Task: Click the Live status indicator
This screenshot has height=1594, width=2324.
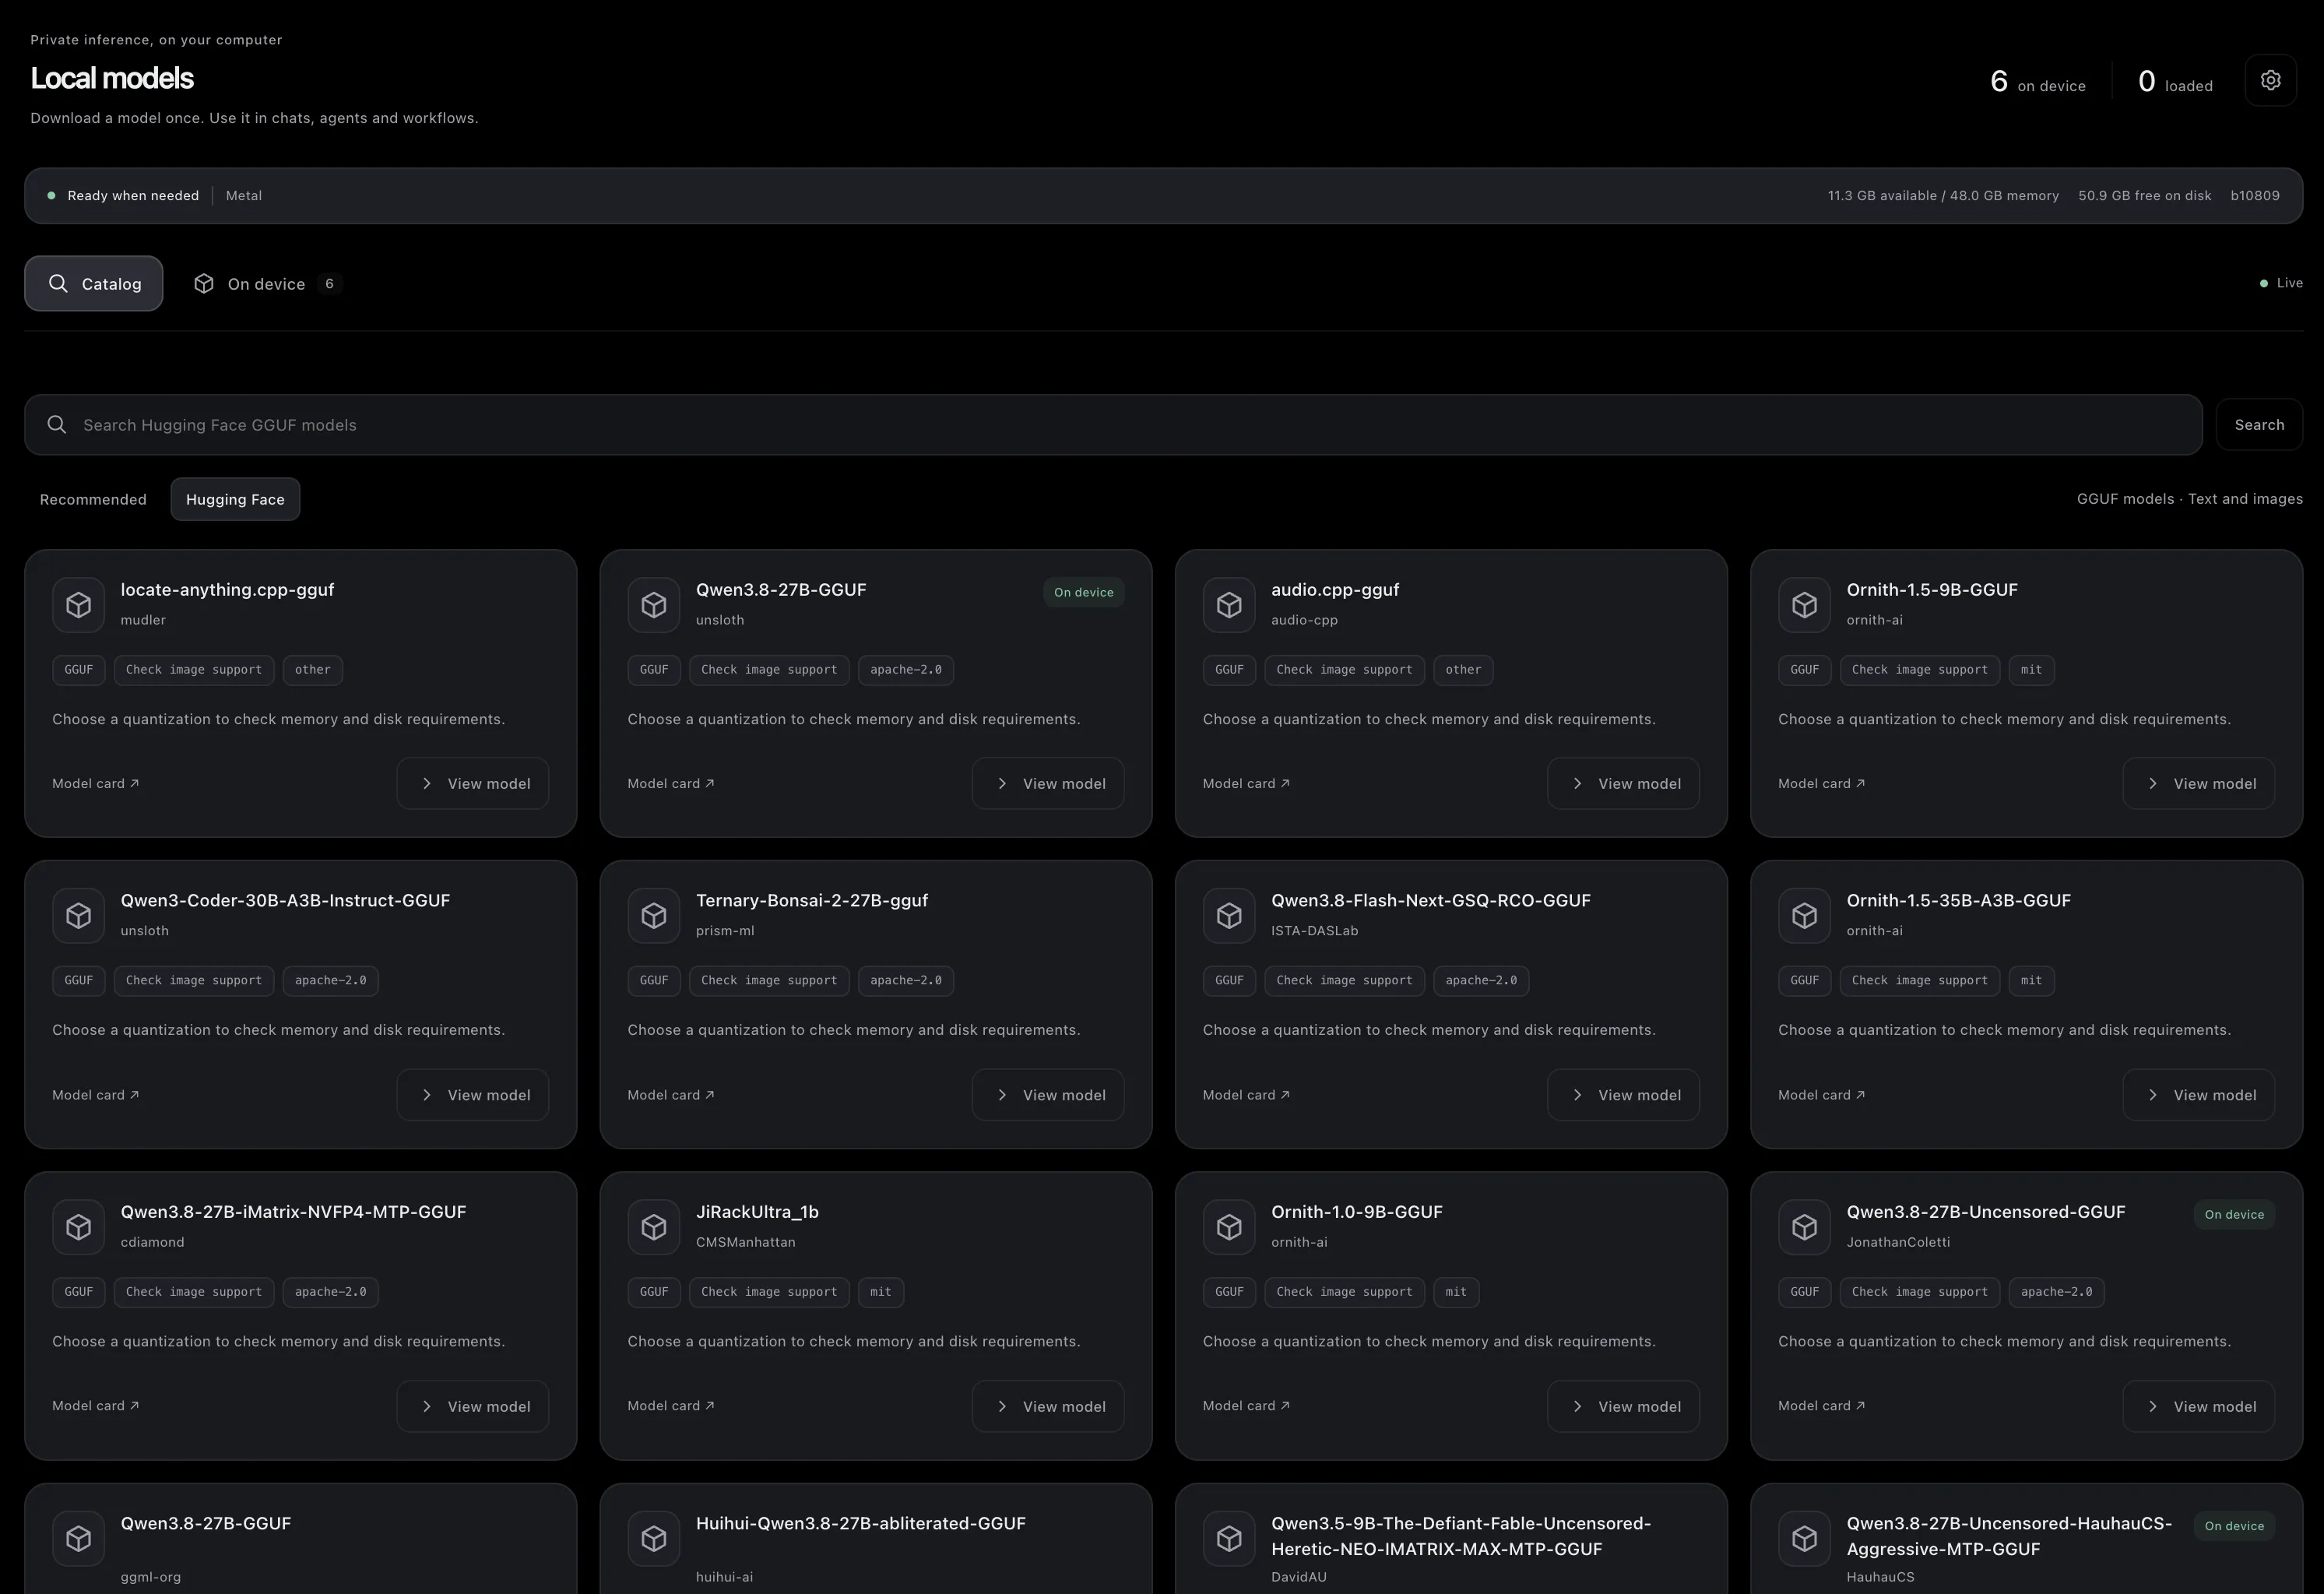Action: click(2281, 283)
